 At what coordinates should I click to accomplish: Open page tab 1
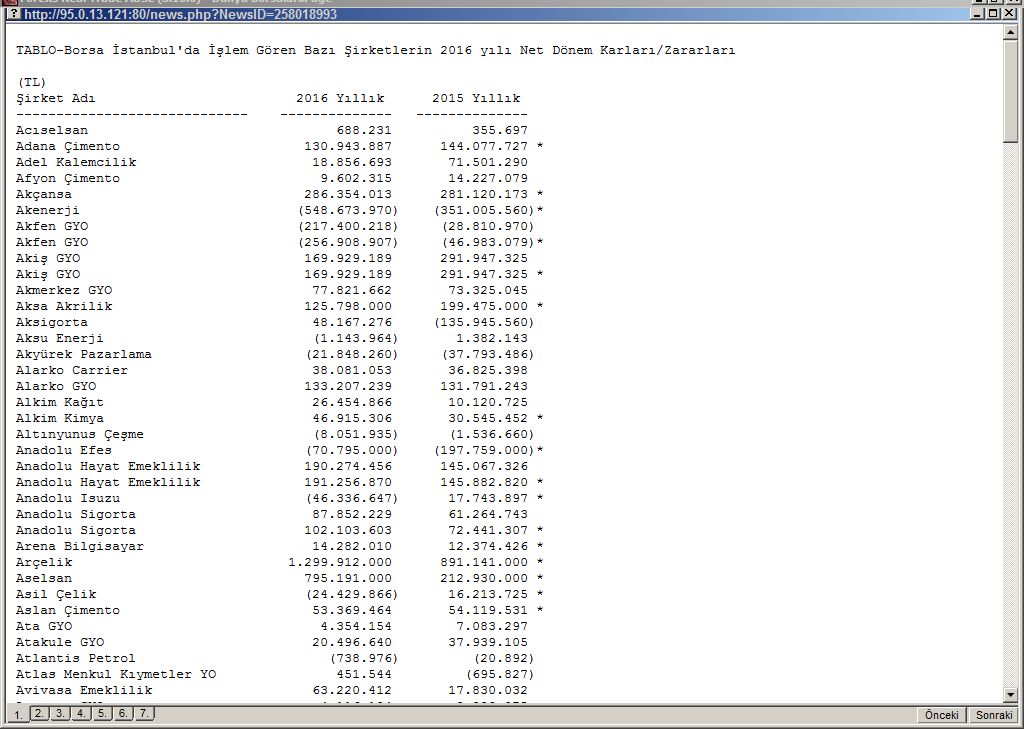[x=19, y=715]
